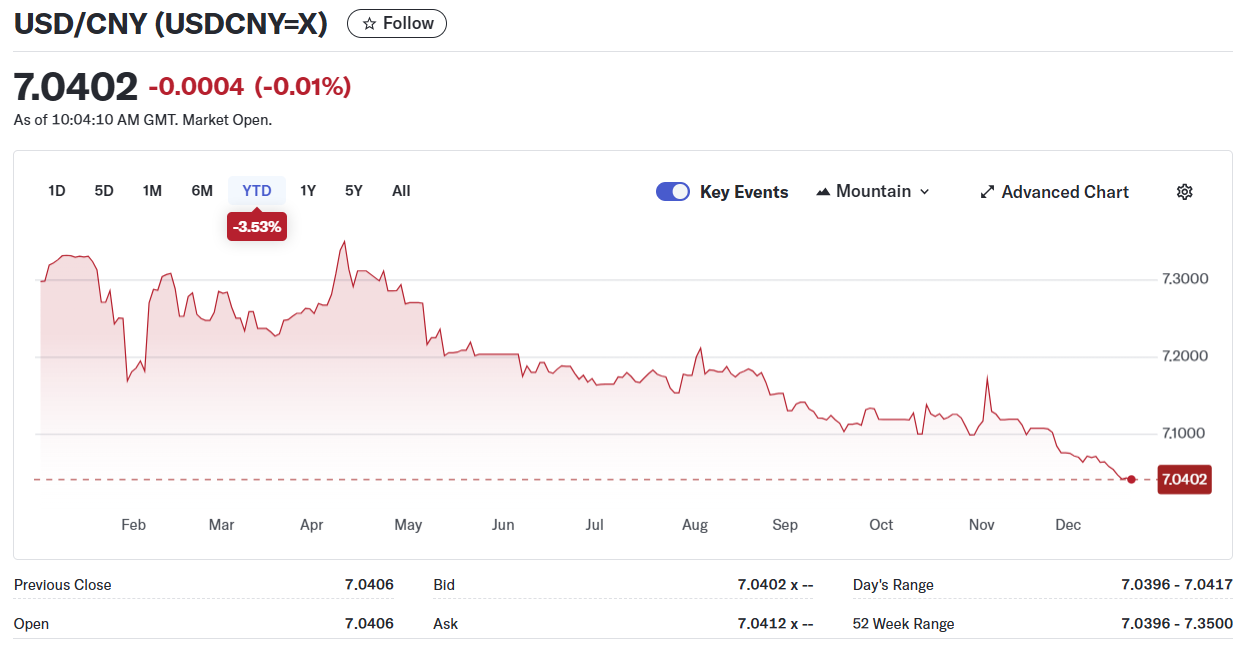
Task: Show the 1Y chart range
Action: pyautogui.click(x=308, y=191)
